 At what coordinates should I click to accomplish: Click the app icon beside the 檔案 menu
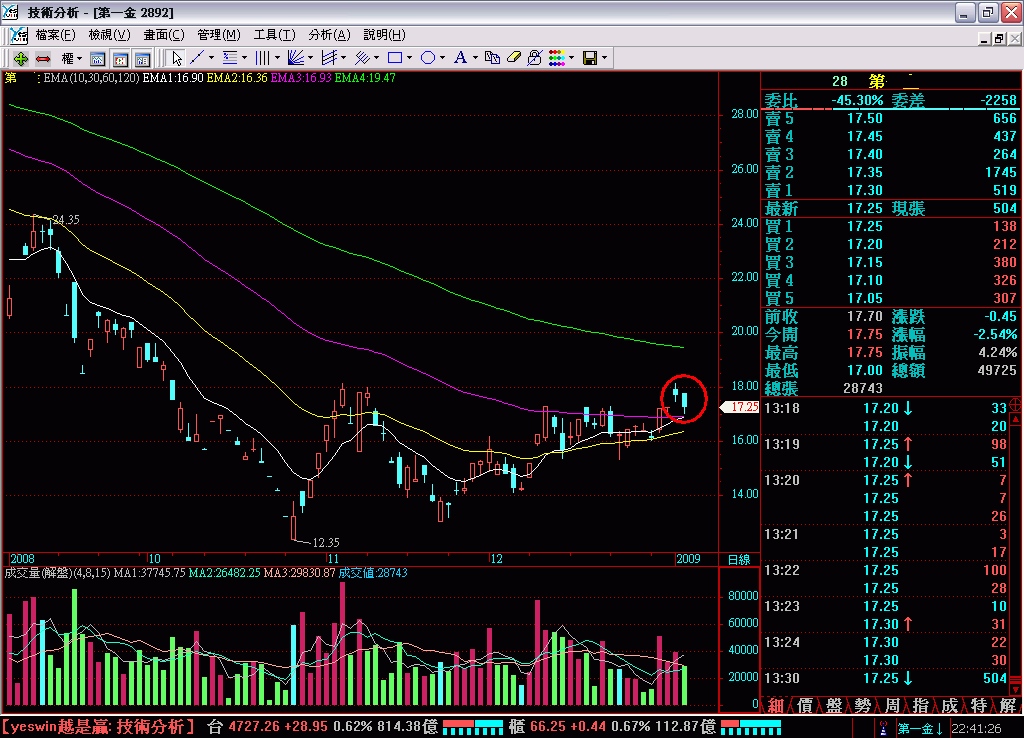19,35
